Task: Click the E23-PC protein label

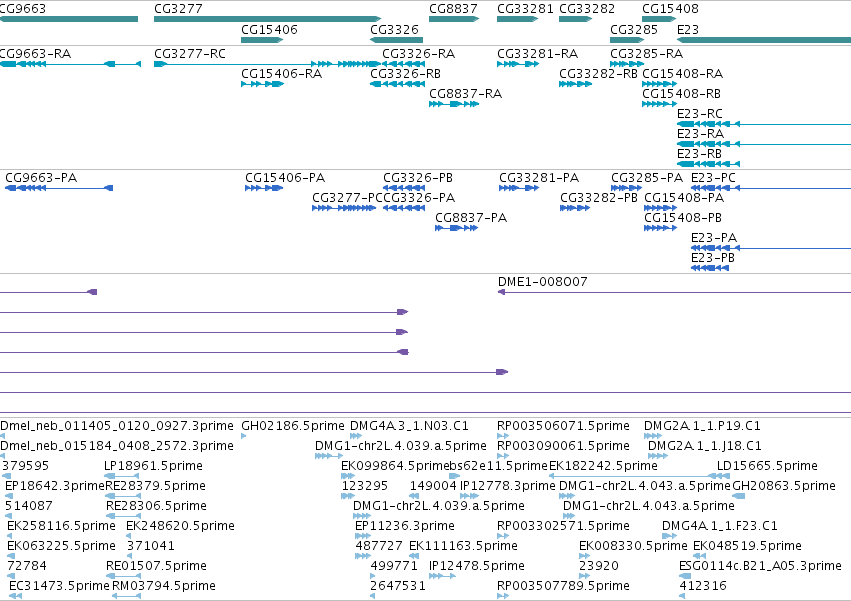Action: (x=714, y=178)
